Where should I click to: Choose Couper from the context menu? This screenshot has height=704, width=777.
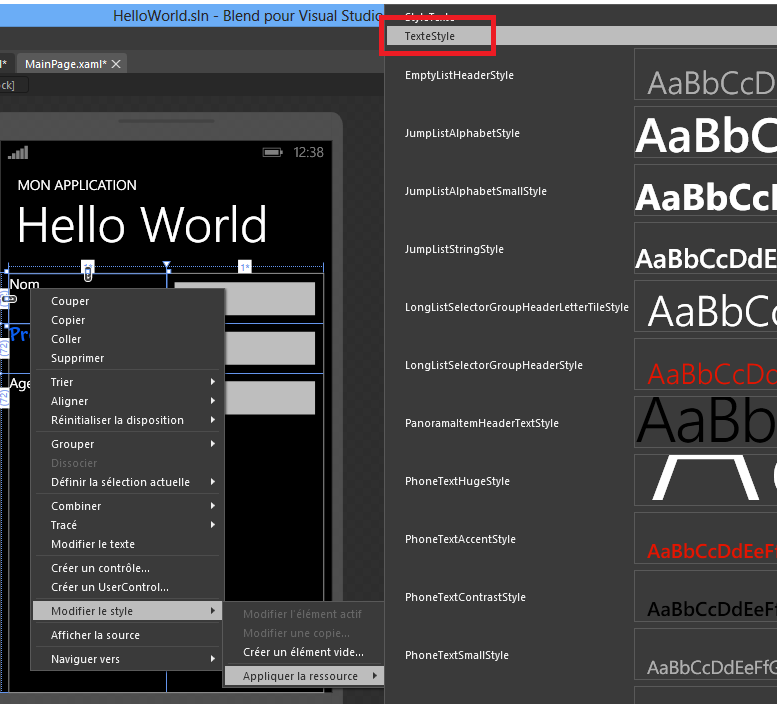(70, 301)
